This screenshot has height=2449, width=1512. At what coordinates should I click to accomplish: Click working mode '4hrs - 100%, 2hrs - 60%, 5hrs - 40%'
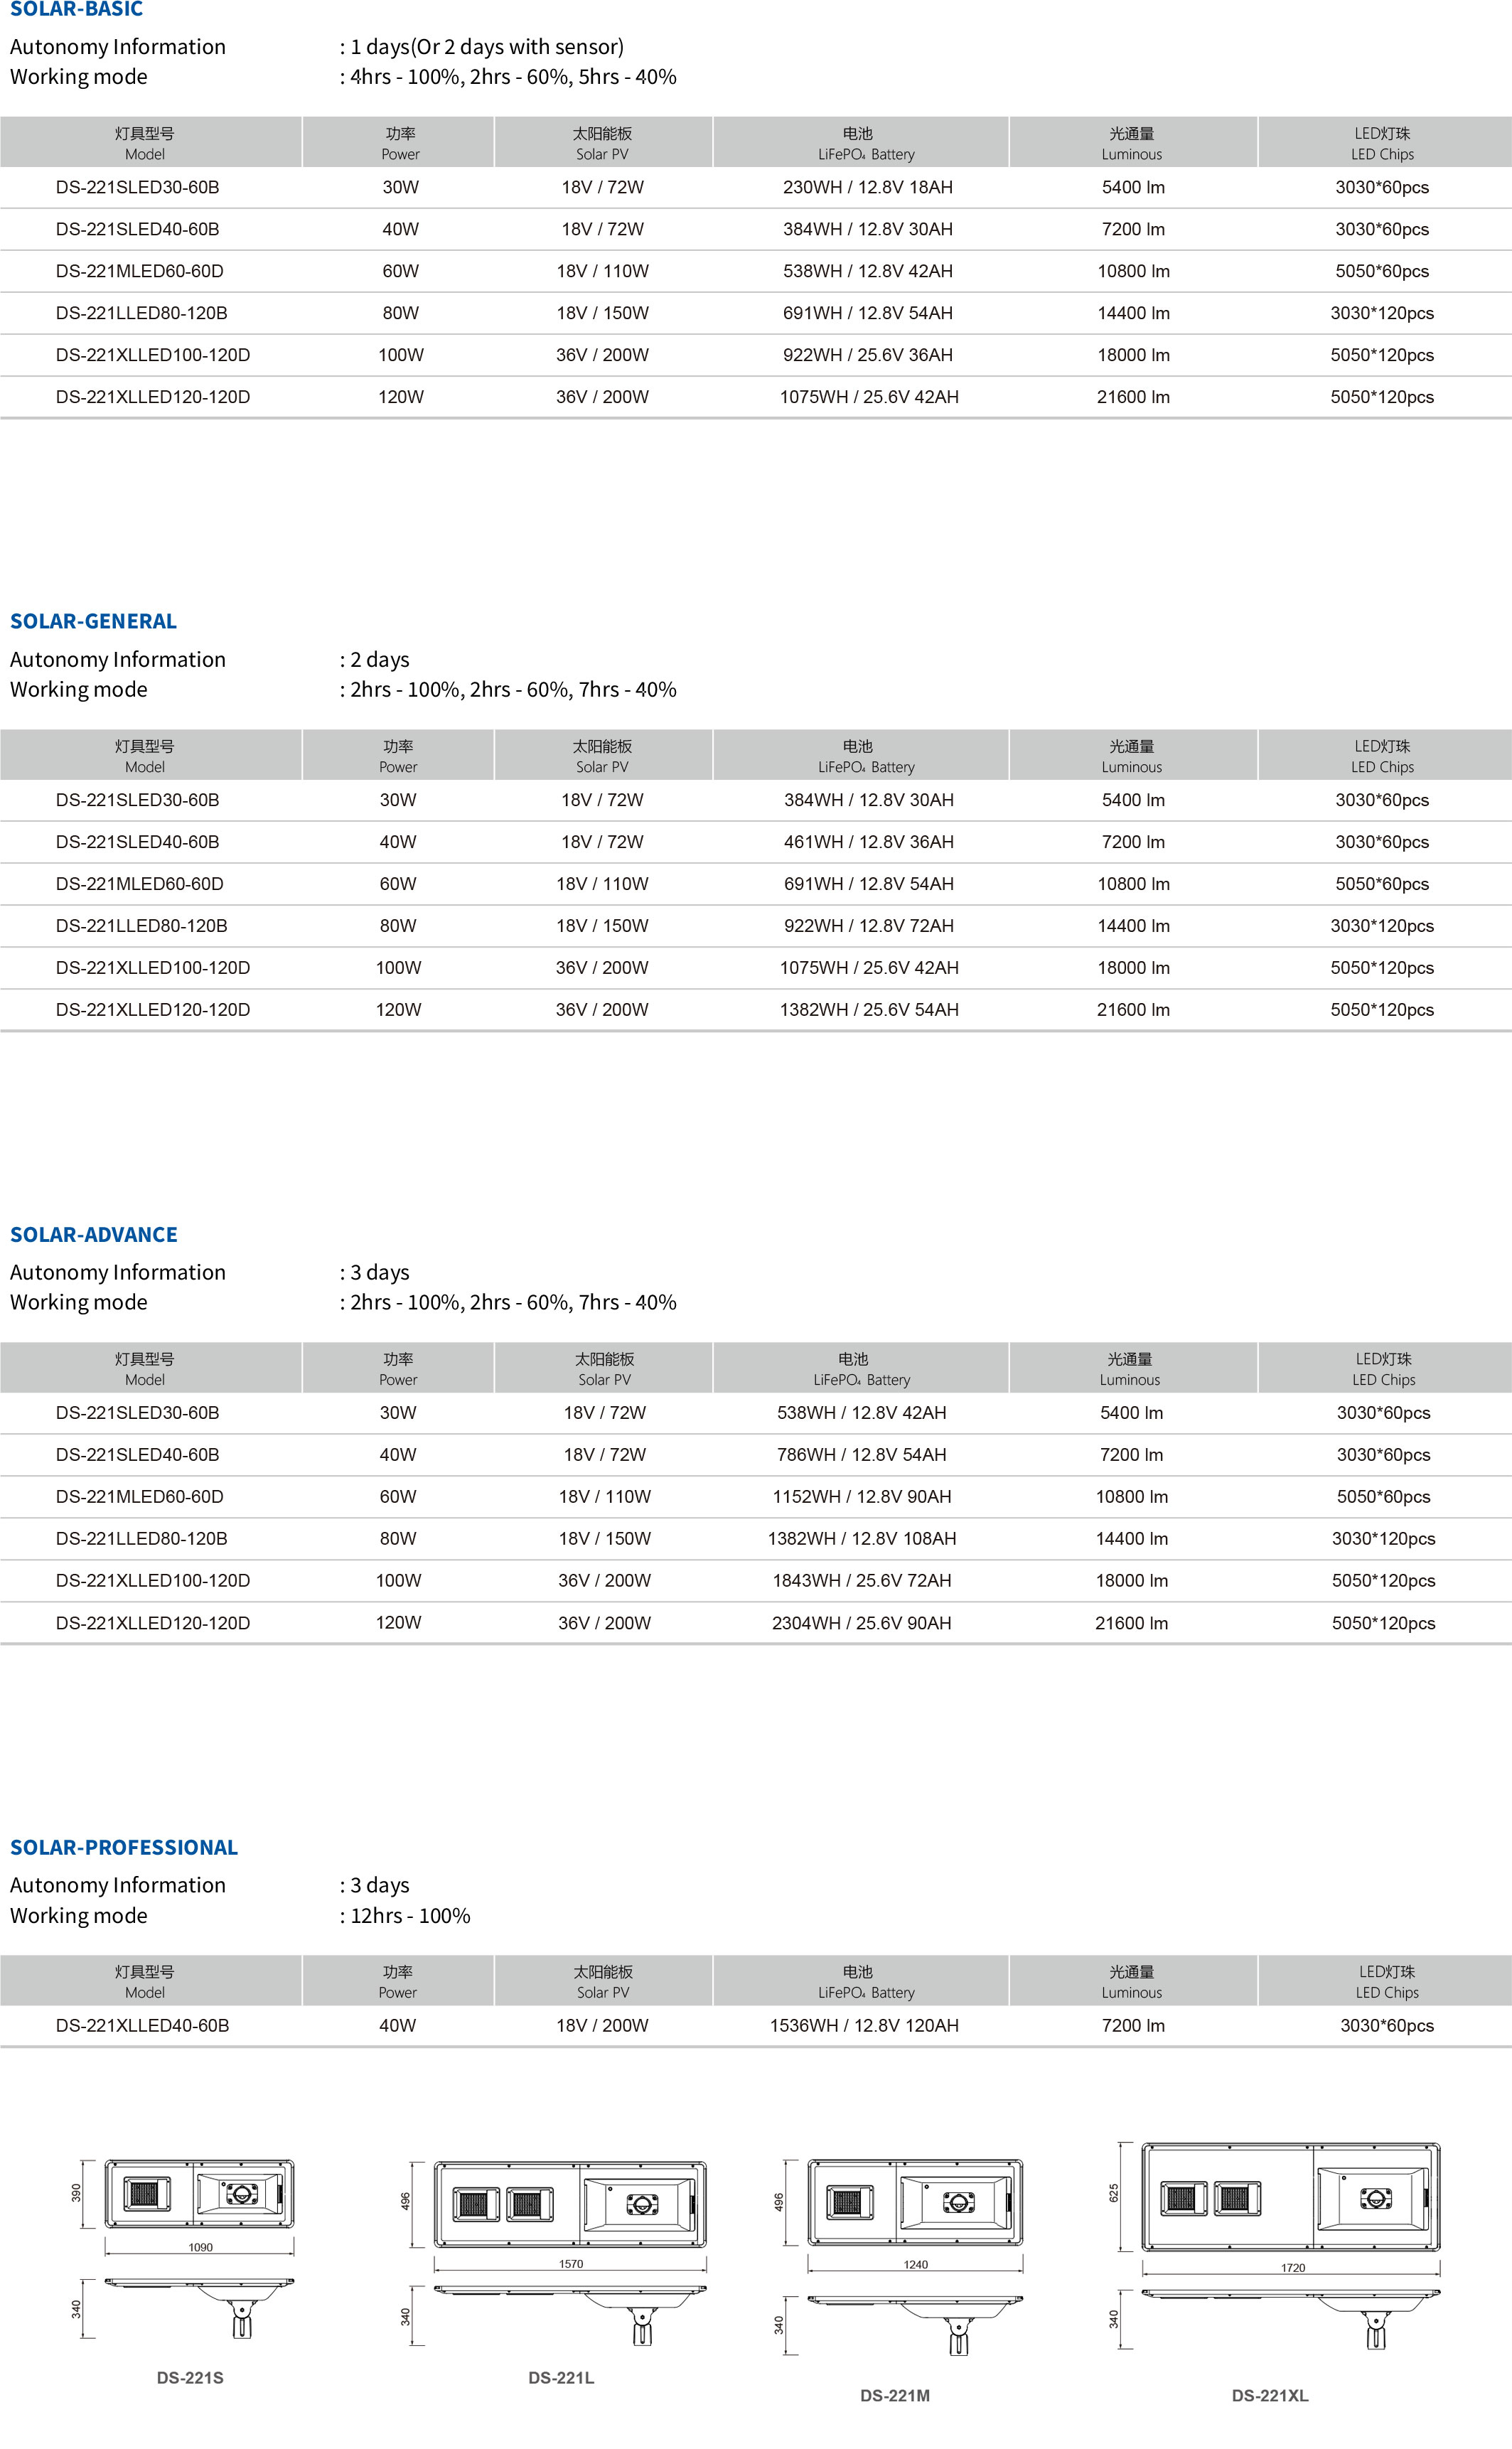pos(513,77)
